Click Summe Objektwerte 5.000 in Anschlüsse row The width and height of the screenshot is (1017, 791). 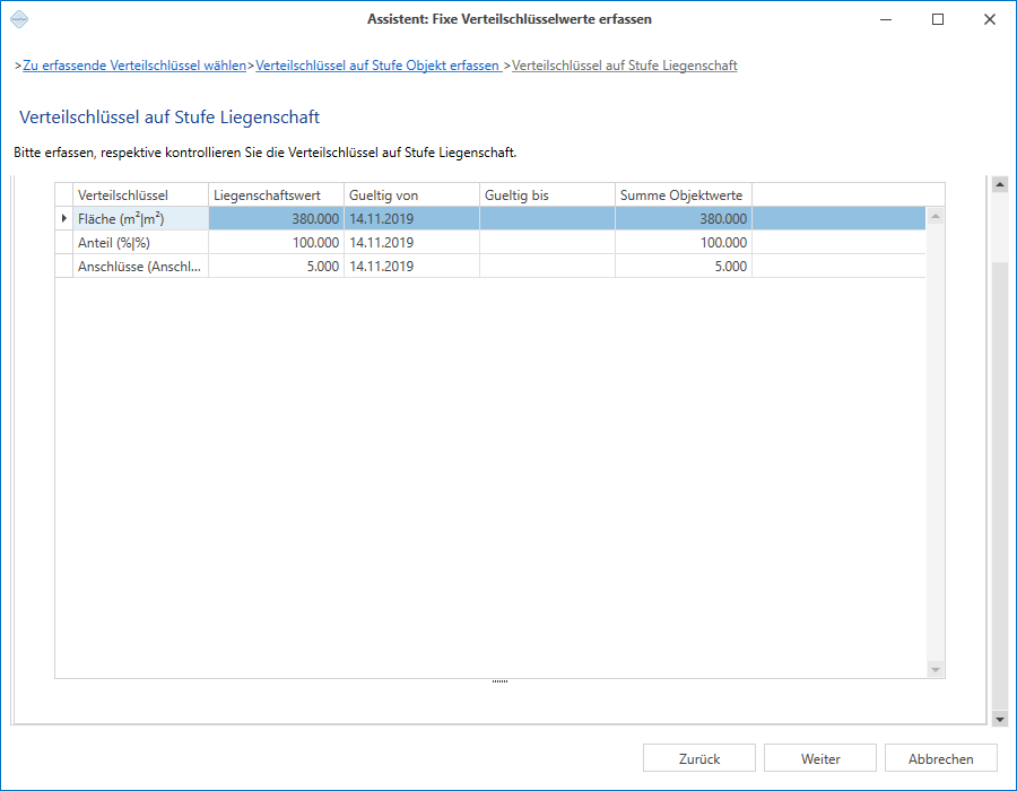coord(684,266)
